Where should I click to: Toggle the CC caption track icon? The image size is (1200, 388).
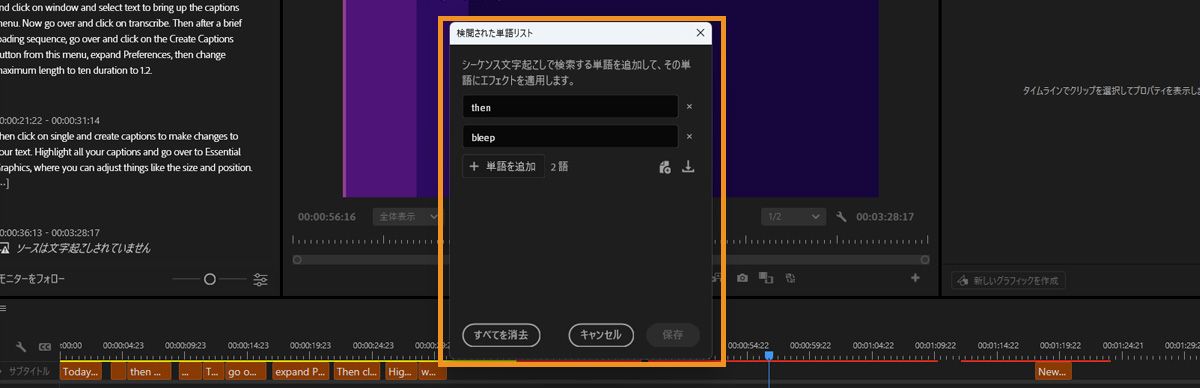click(44, 347)
